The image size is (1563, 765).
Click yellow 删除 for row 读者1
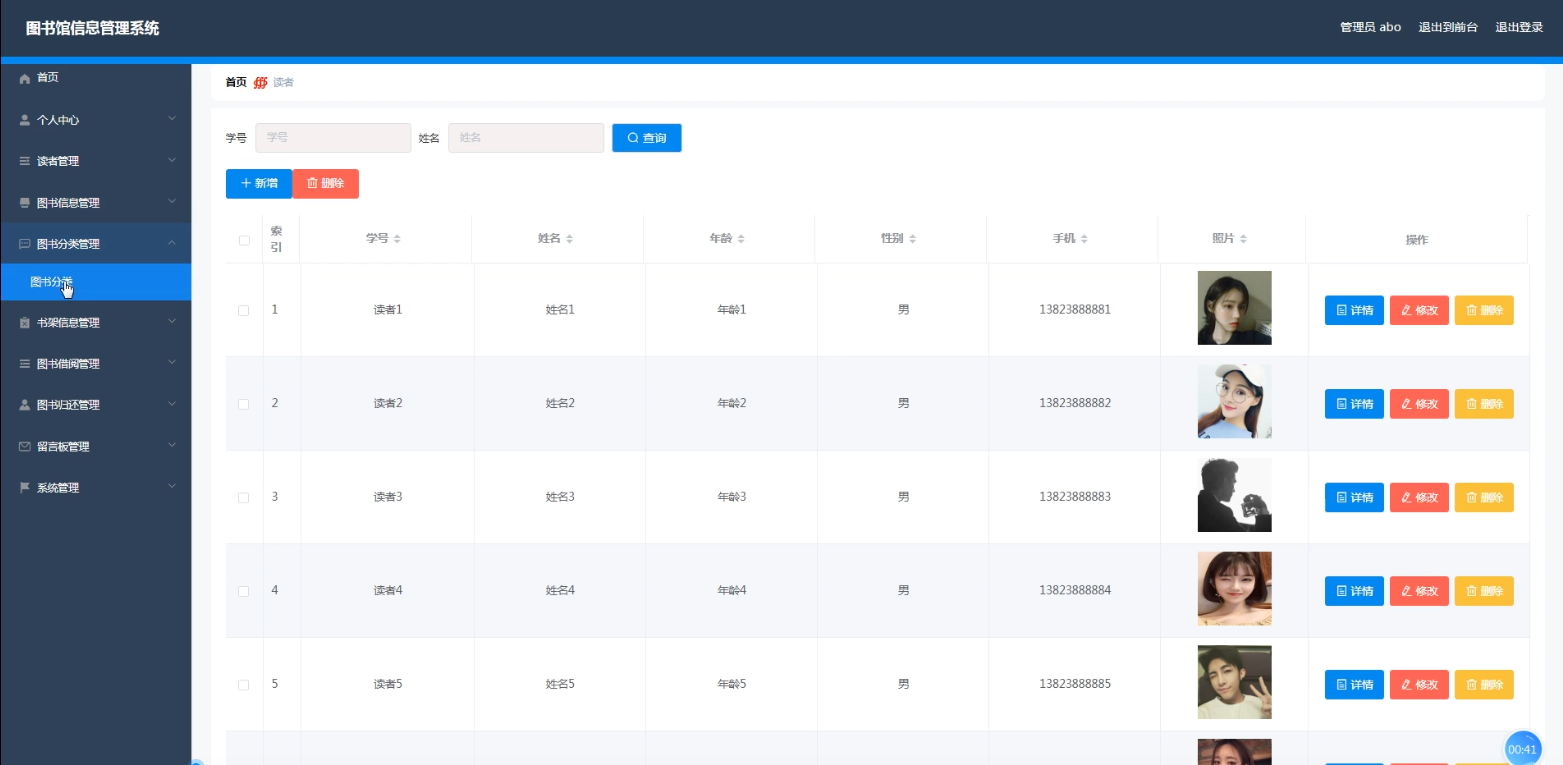(x=1484, y=310)
